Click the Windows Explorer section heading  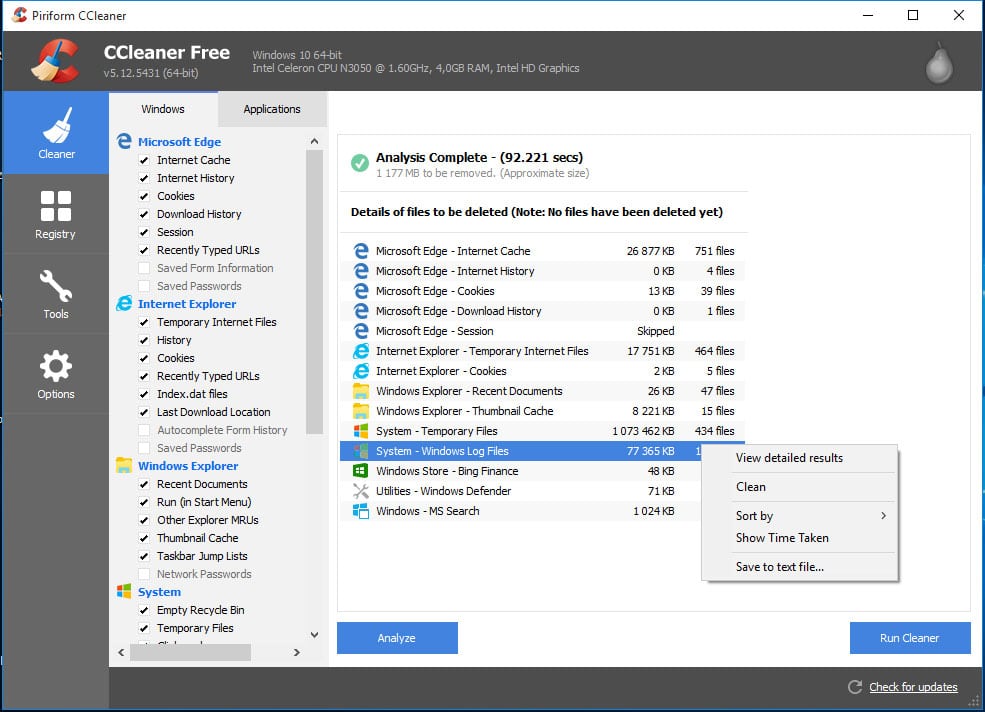tap(188, 466)
